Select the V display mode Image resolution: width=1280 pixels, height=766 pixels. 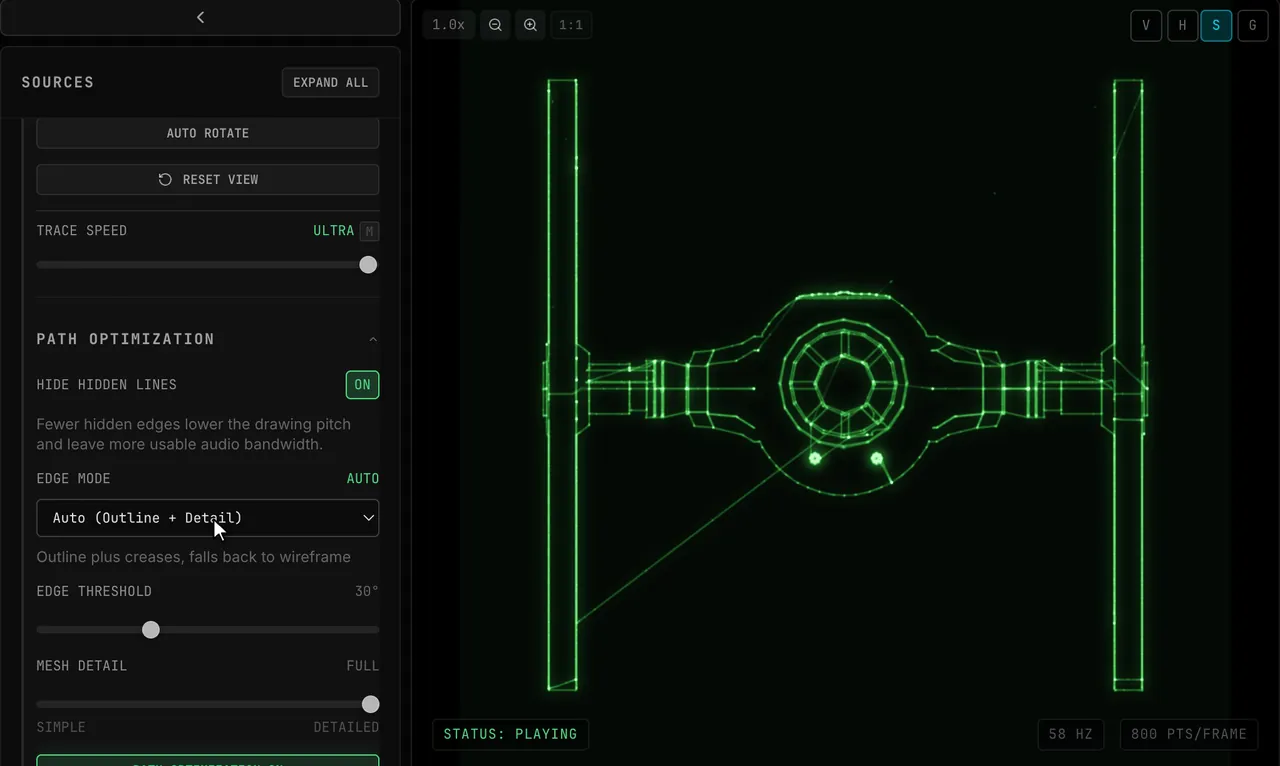coord(1146,26)
